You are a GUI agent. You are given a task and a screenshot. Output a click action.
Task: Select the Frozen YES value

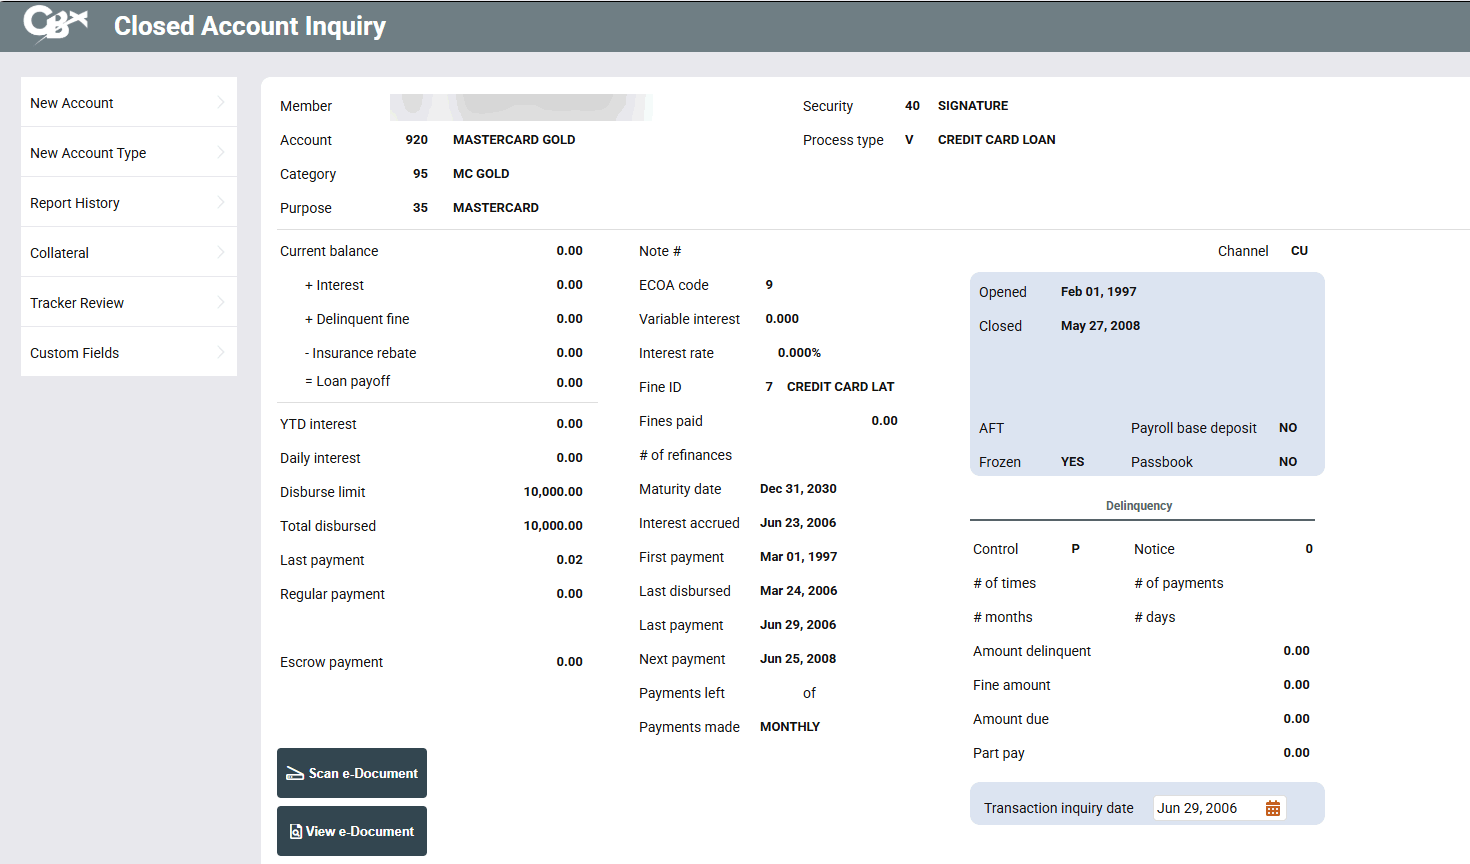[x=1072, y=462]
